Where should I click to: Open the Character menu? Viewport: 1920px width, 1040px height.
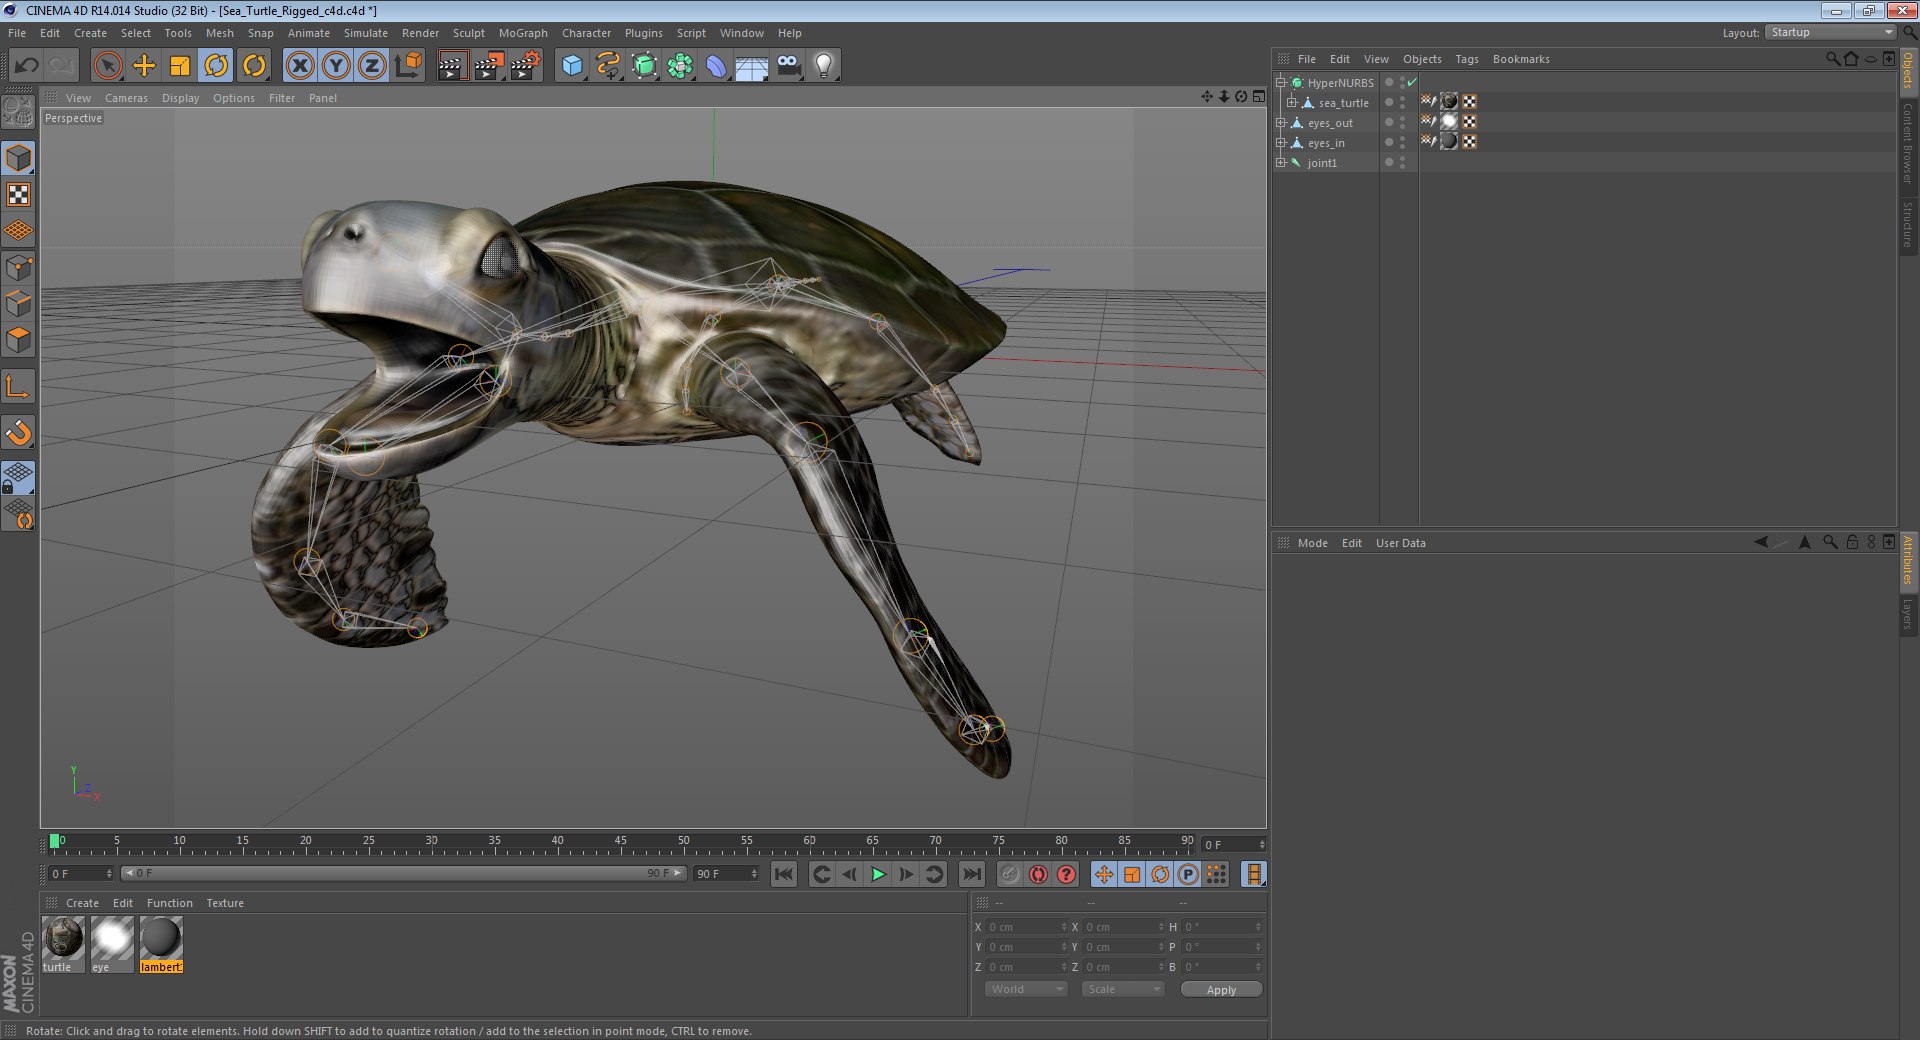pyautogui.click(x=586, y=33)
